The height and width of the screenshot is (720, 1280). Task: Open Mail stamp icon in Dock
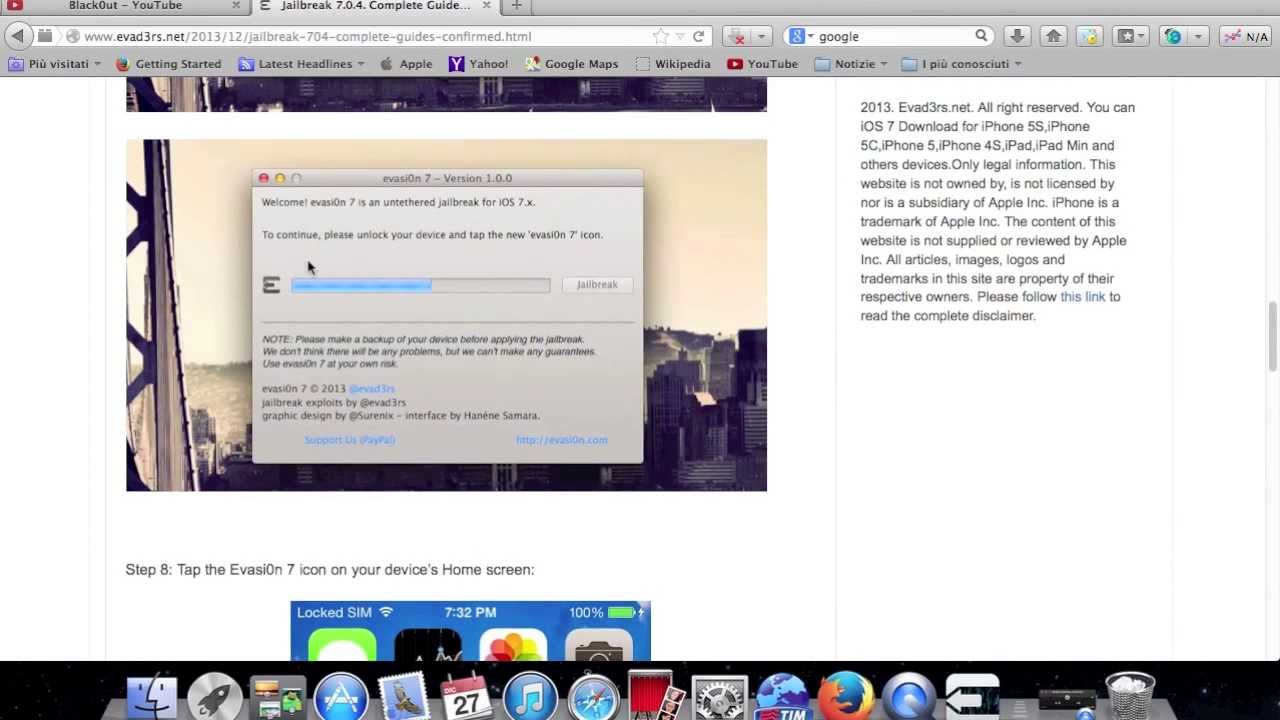(404, 696)
